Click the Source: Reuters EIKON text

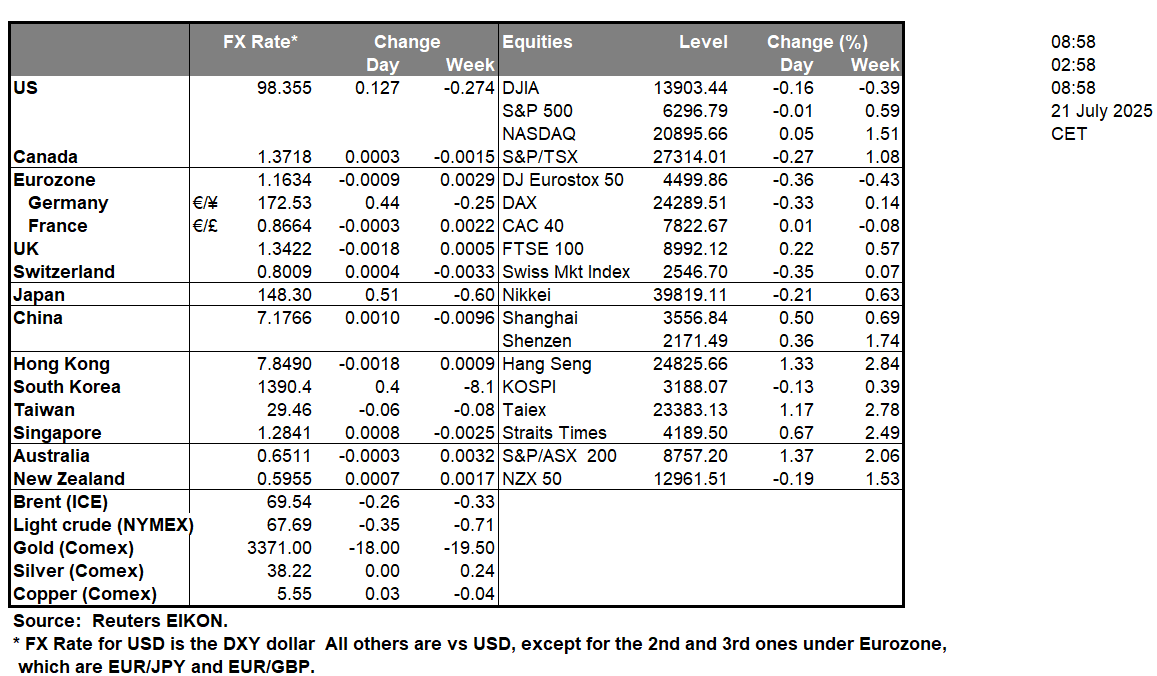click(x=120, y=621)
